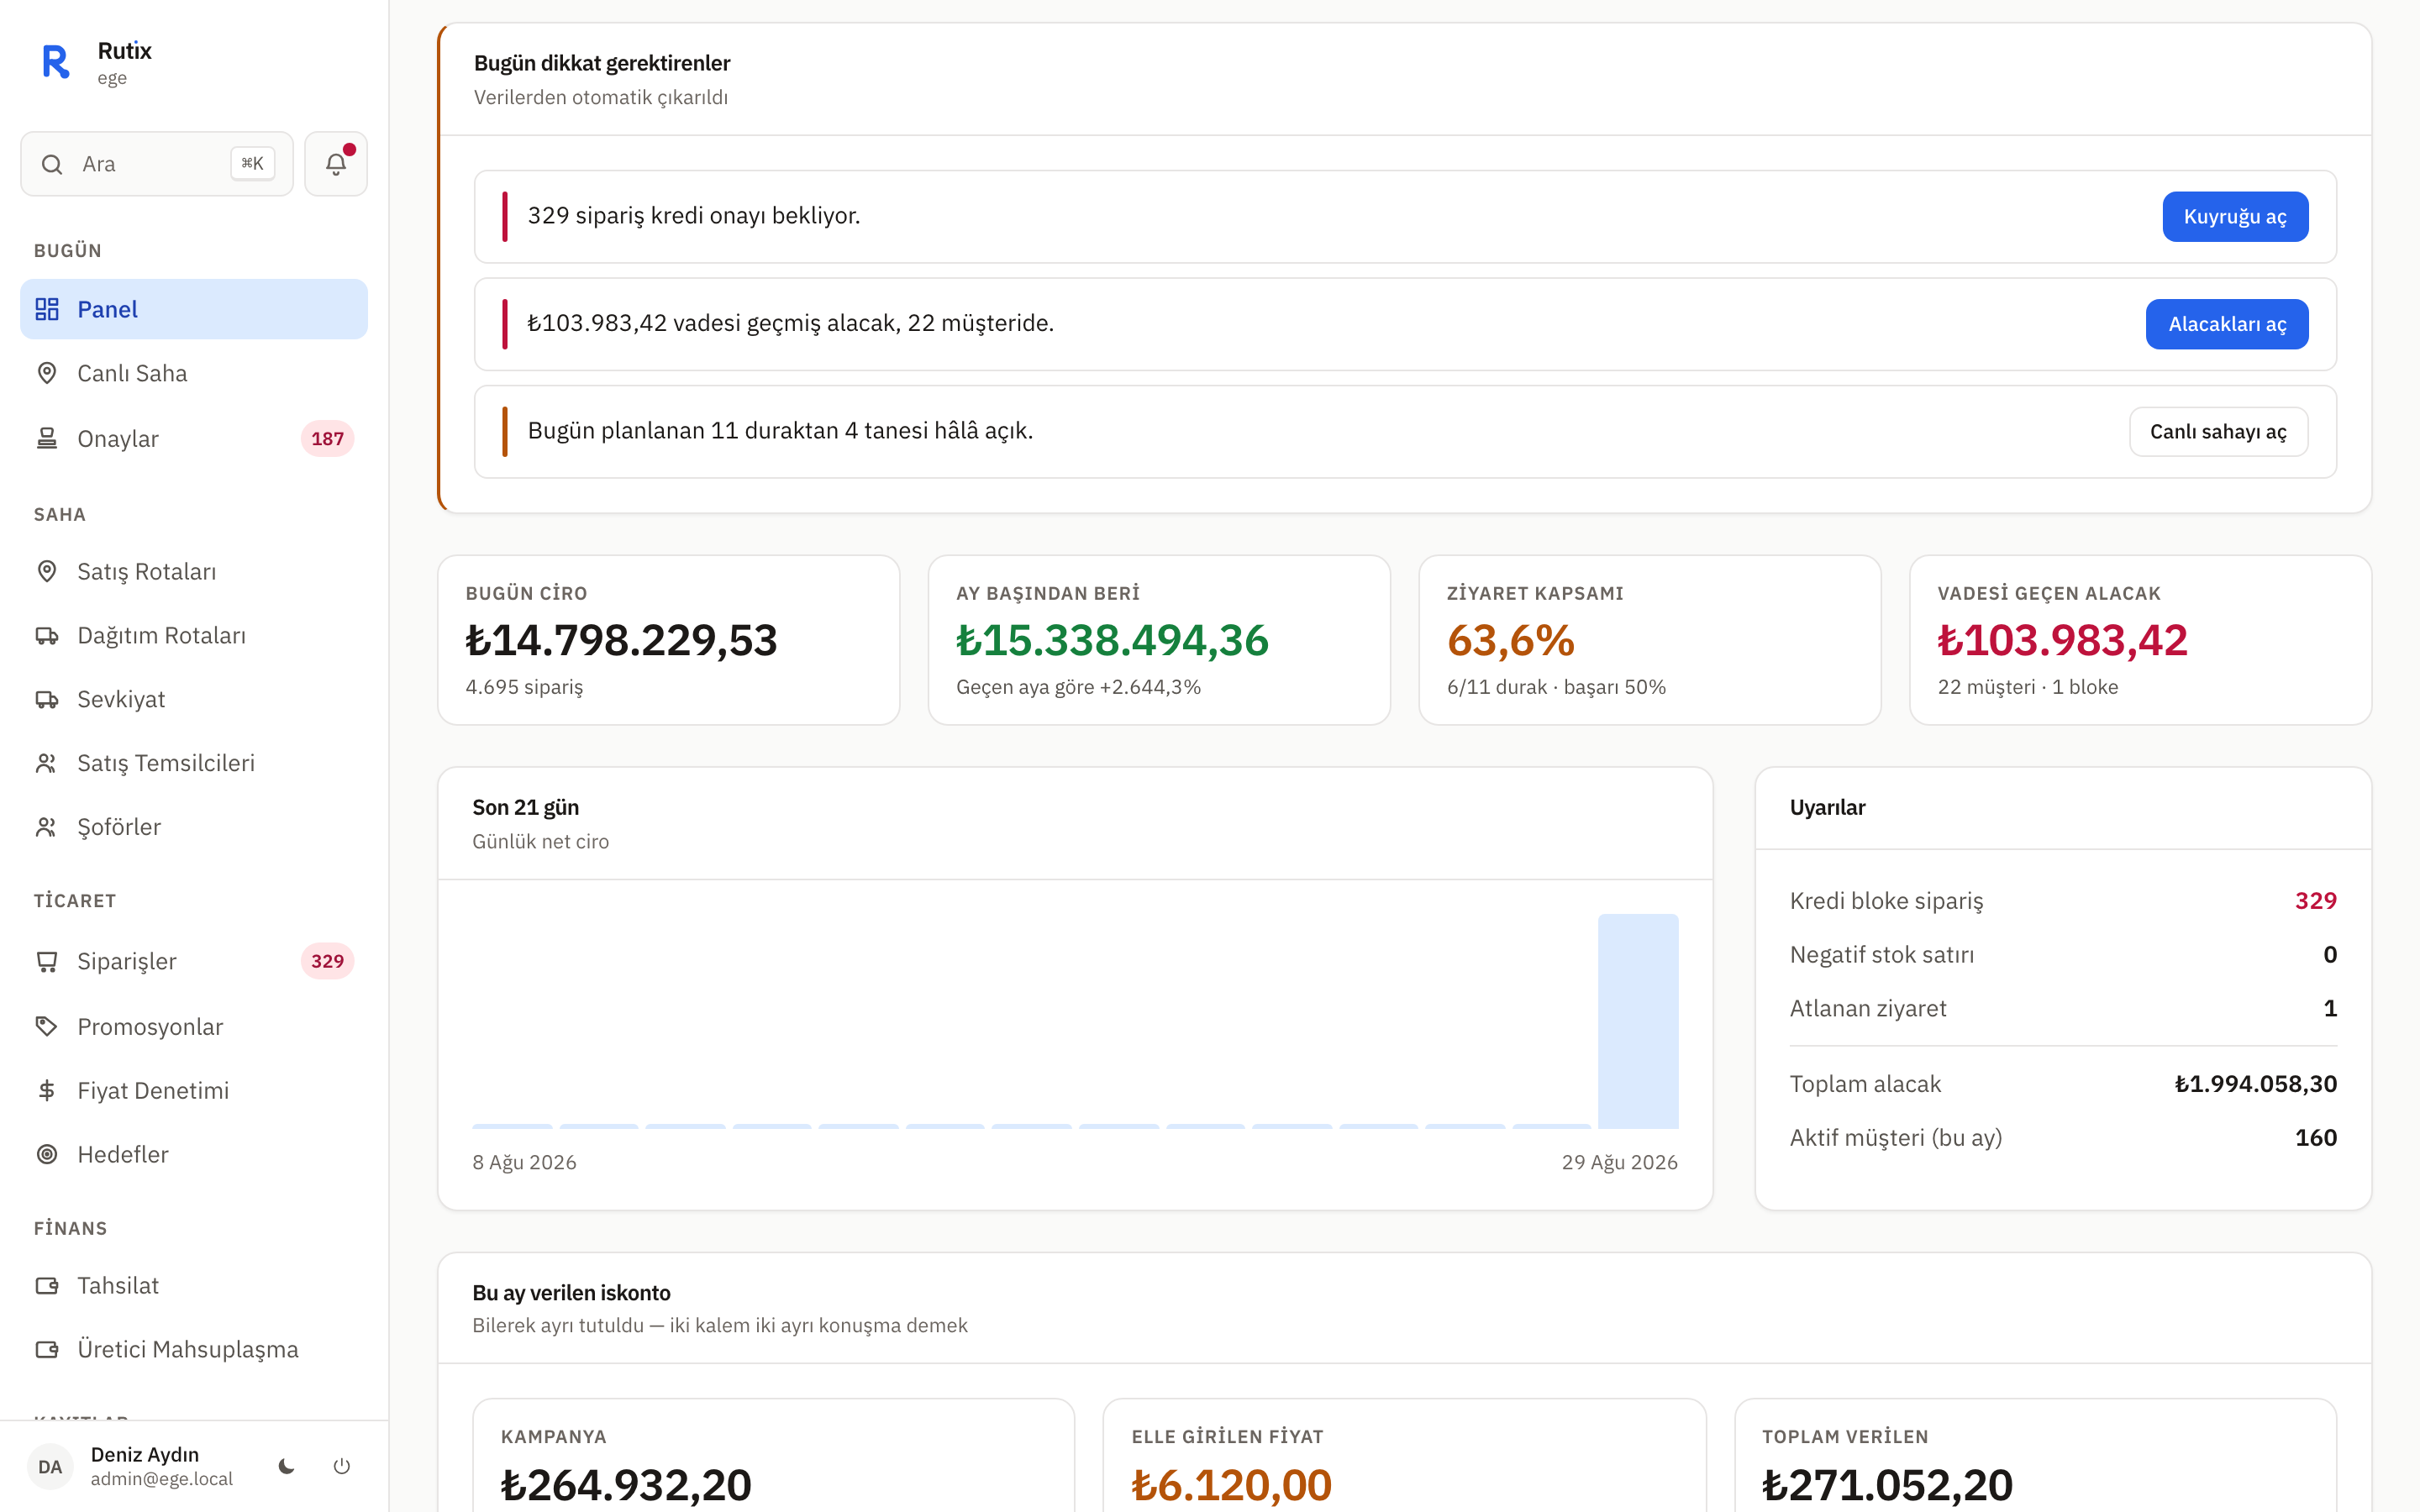Click the Panel grid icon

pyautogui.click(x=47, y=309)
